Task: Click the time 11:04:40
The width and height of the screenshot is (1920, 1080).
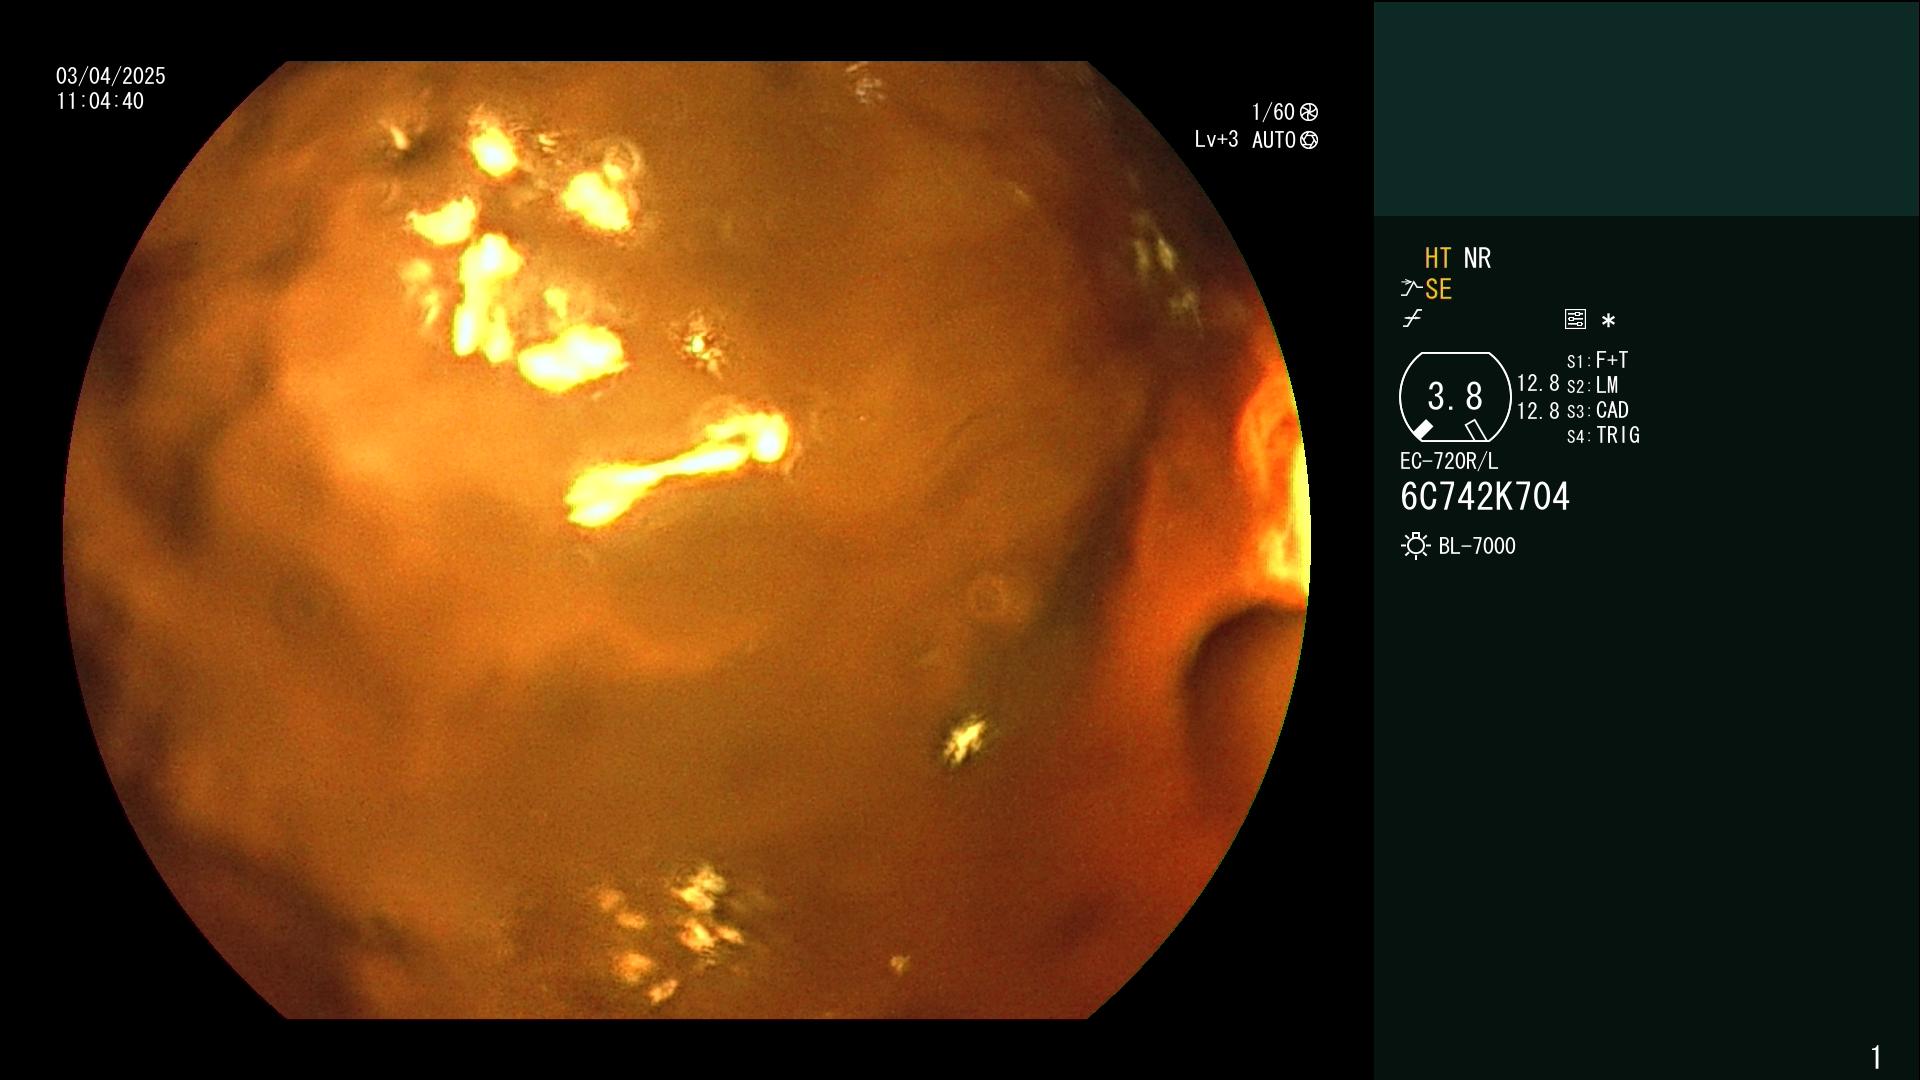Action: tap(100, 101)
